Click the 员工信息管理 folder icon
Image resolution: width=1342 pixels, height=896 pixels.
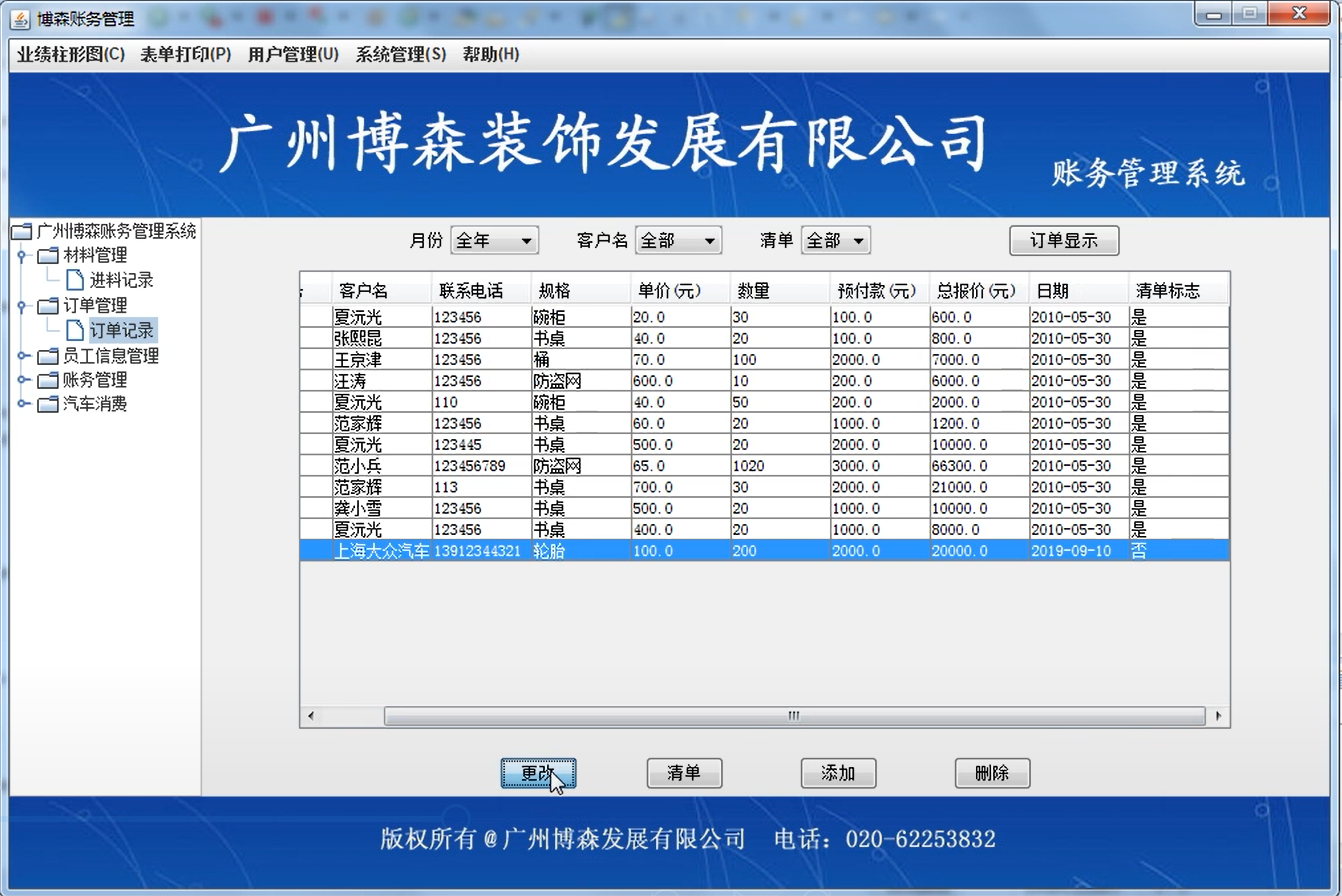pyautogui.click(x=48, y=356)
